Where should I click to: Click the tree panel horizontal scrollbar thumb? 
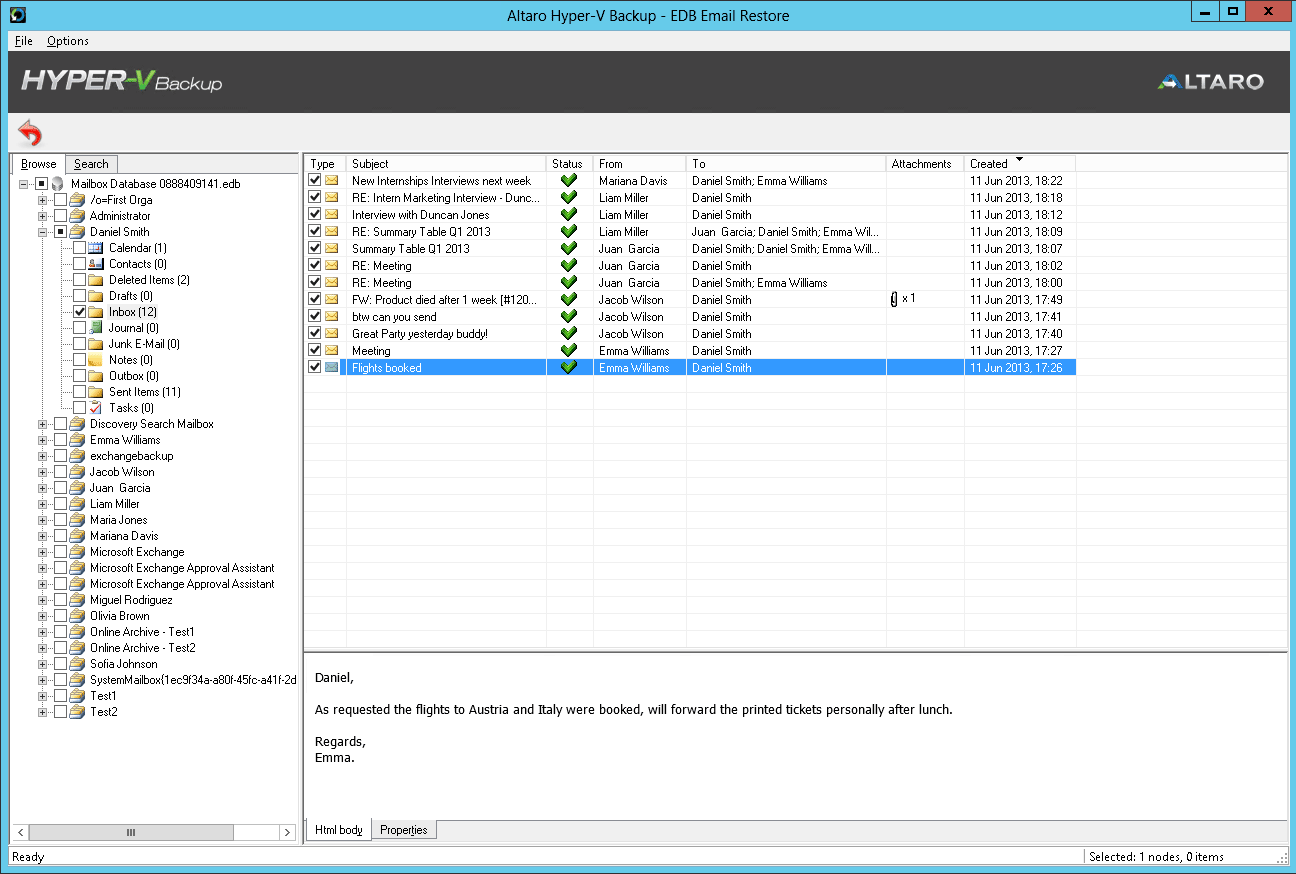pos(131,832)
